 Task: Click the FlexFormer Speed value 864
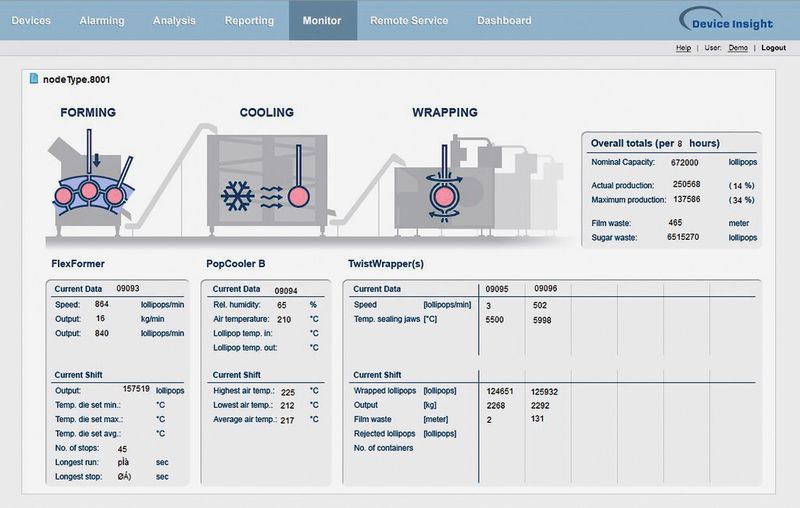tap(102, 304)
